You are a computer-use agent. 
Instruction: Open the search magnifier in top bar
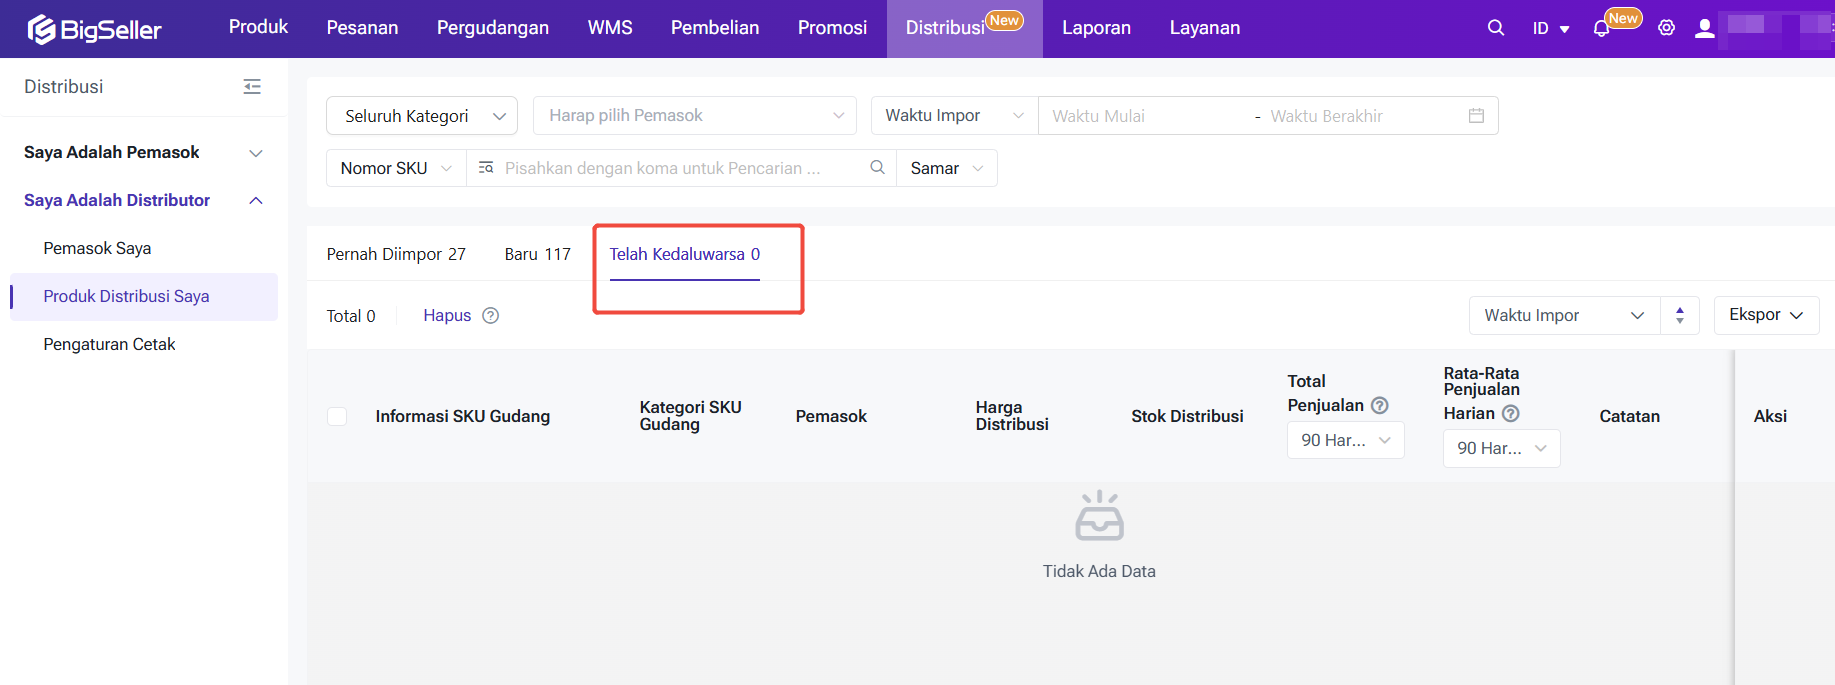[x=1495, y=28]
